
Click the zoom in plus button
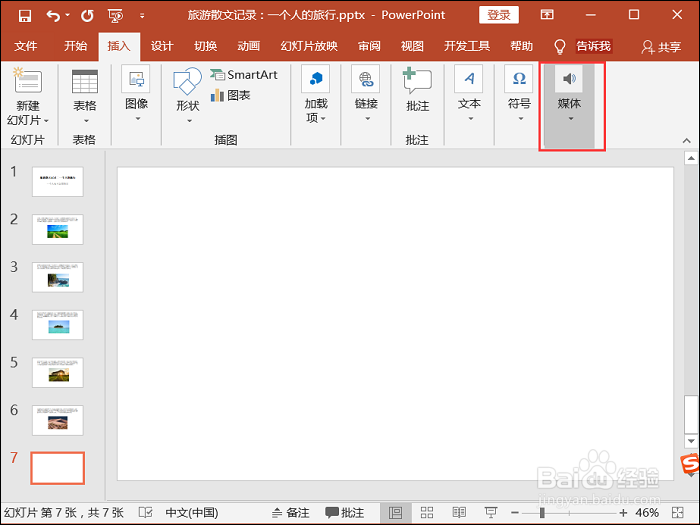[623, 512]
